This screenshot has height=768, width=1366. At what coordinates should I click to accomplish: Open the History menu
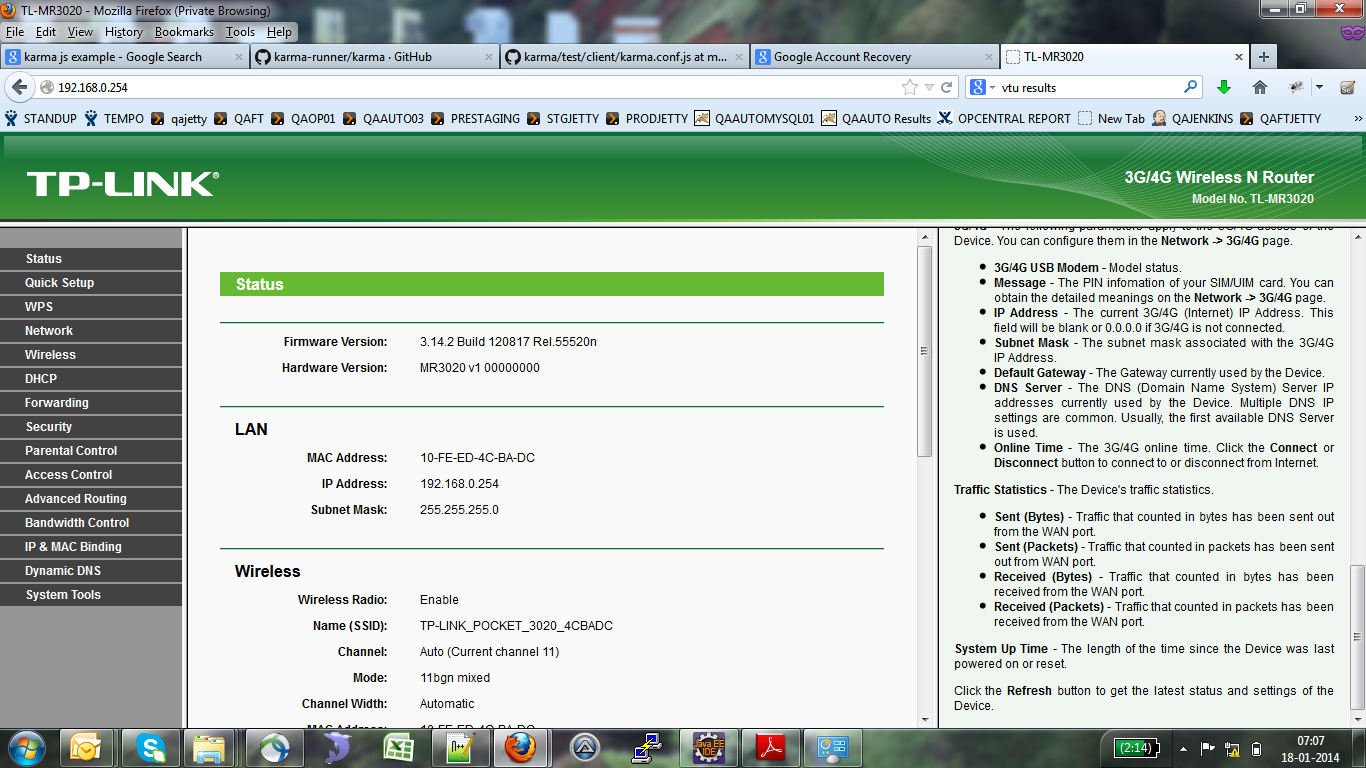coord(124,32)
